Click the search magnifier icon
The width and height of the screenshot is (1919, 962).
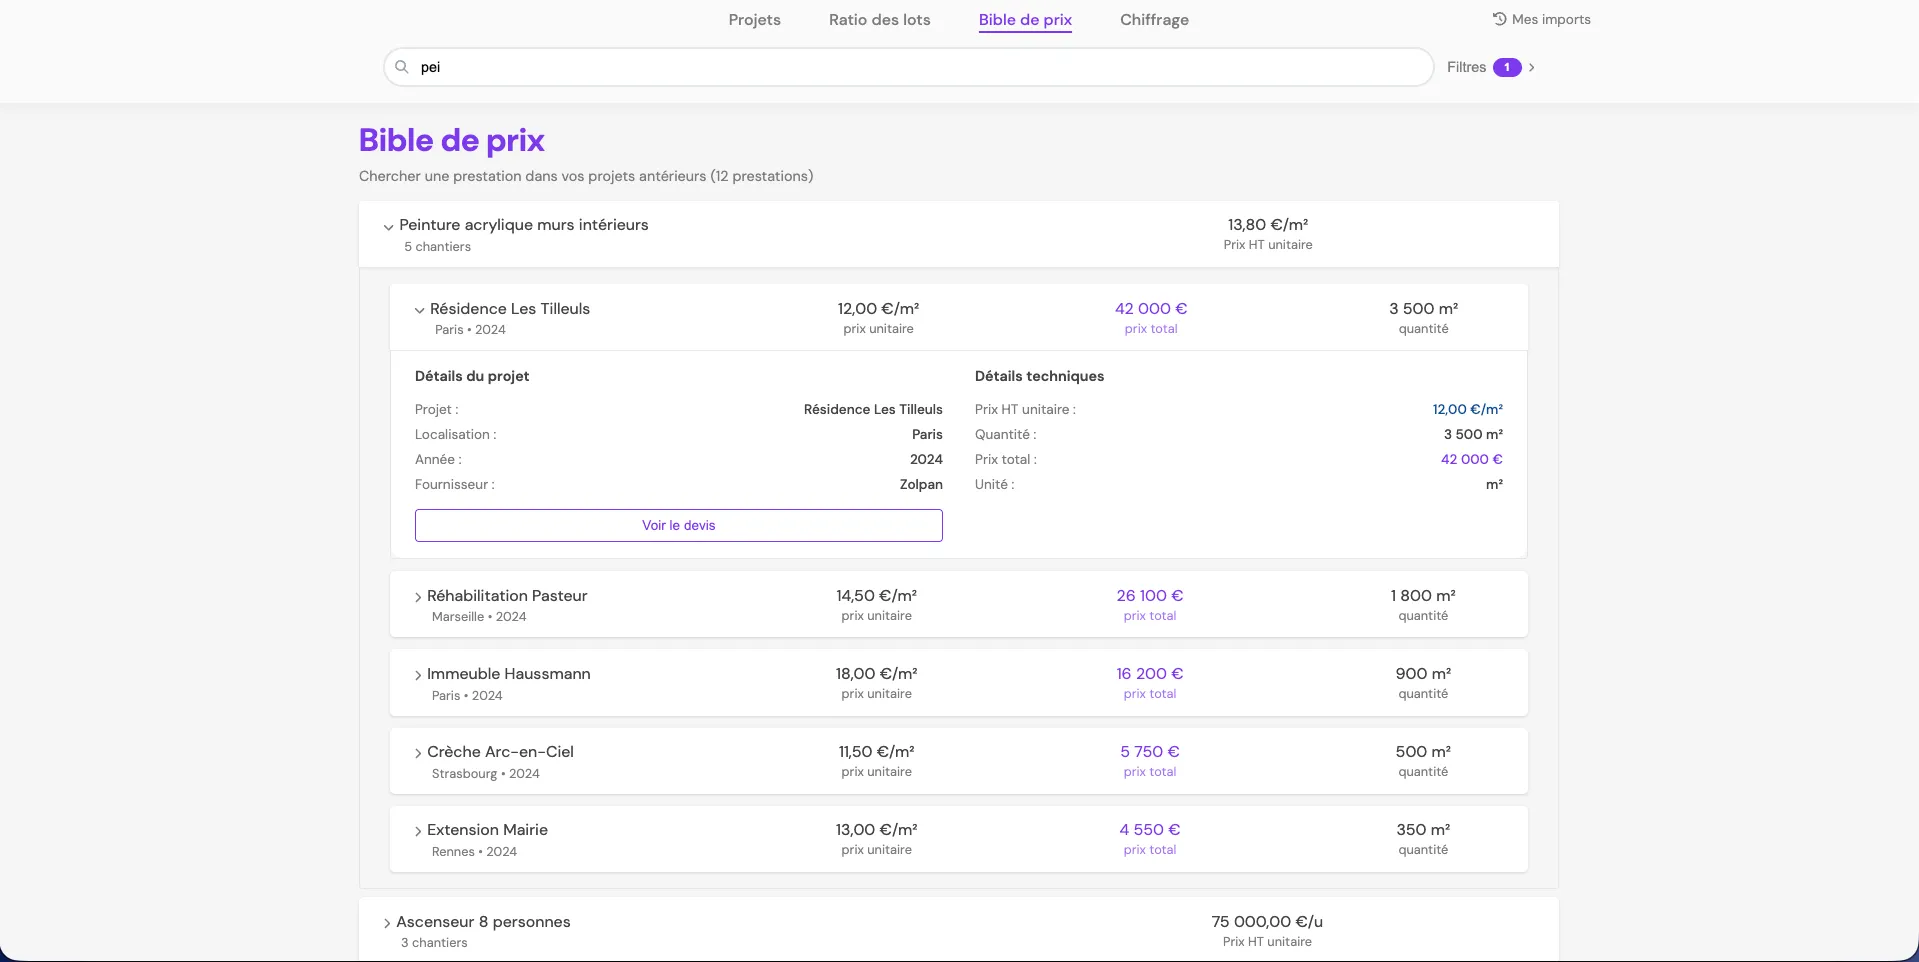click(x=401, y=67)
